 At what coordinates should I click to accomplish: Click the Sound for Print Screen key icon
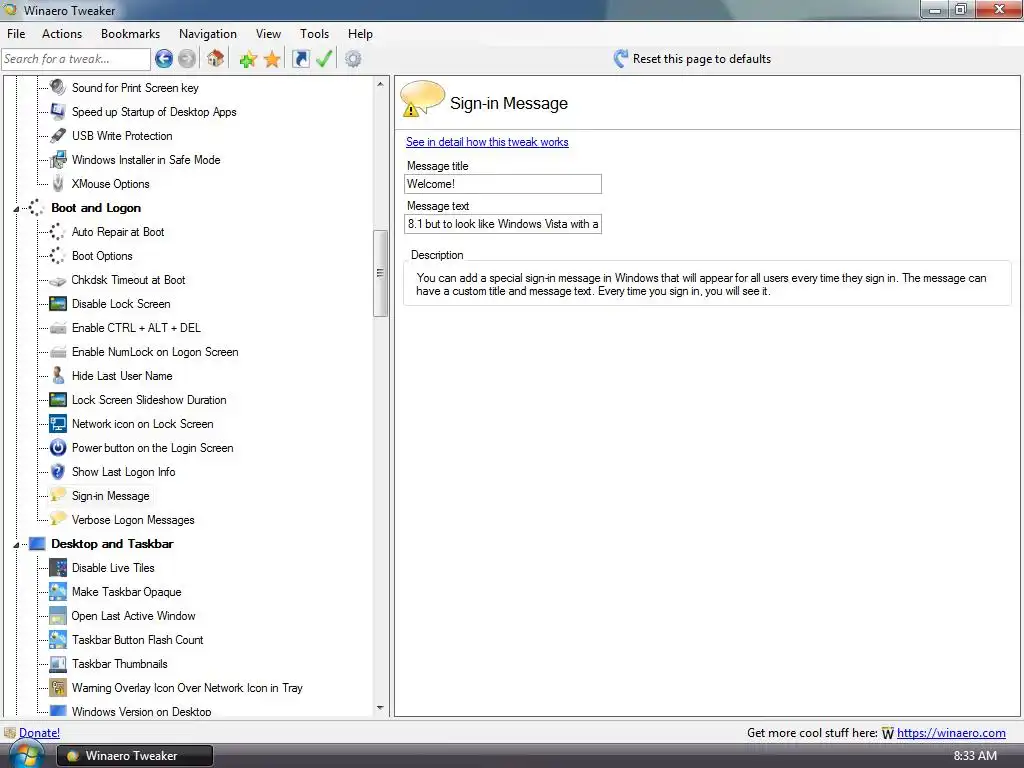[58, 87]
